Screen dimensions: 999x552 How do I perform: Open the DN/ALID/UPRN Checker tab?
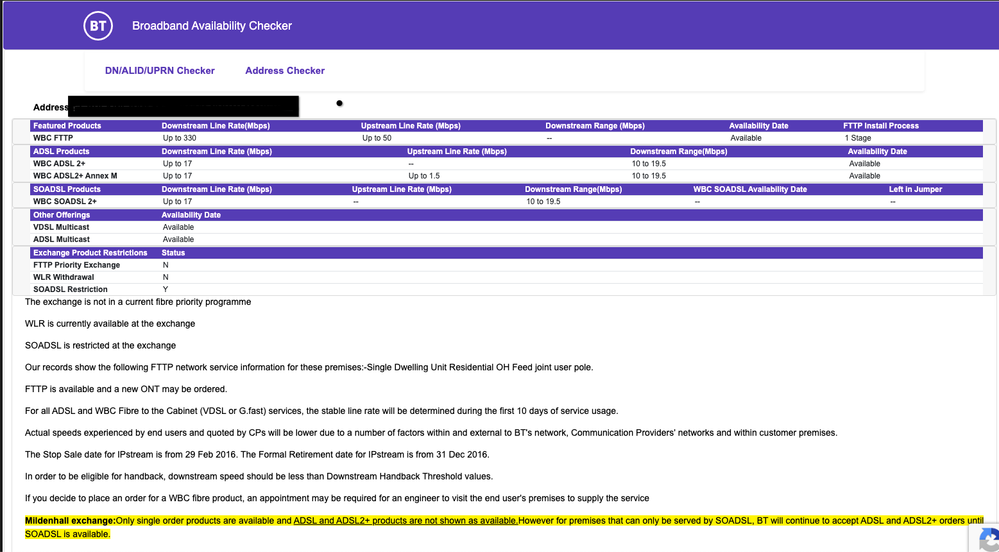pos(160,71)
